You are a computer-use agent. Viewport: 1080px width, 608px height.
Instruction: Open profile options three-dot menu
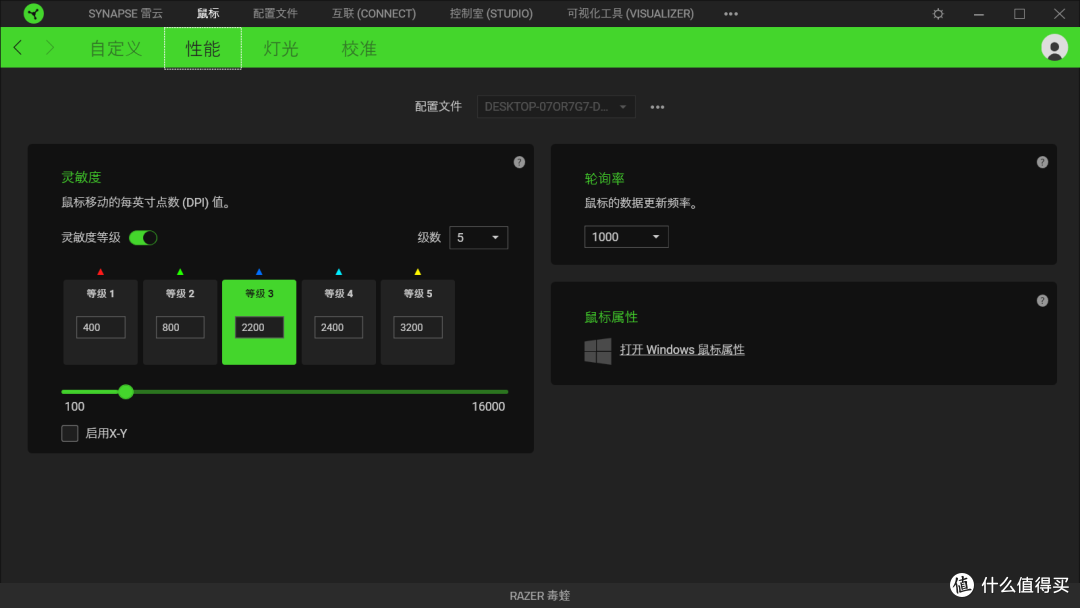[657, 107]
